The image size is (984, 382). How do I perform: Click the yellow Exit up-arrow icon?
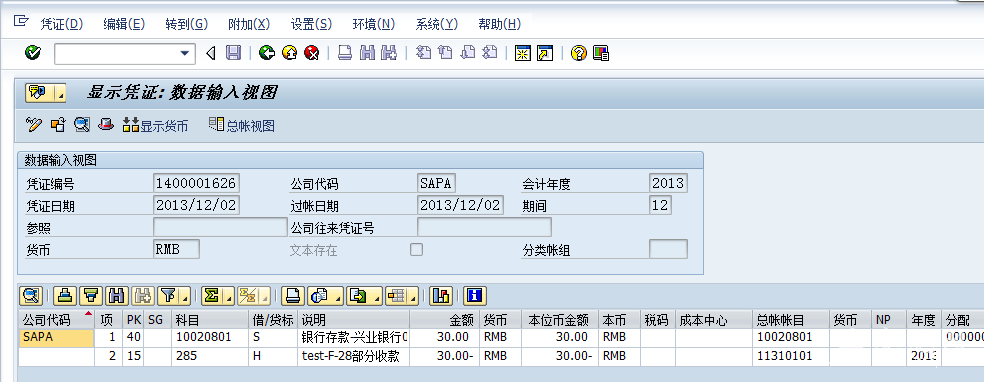(289, 53)
